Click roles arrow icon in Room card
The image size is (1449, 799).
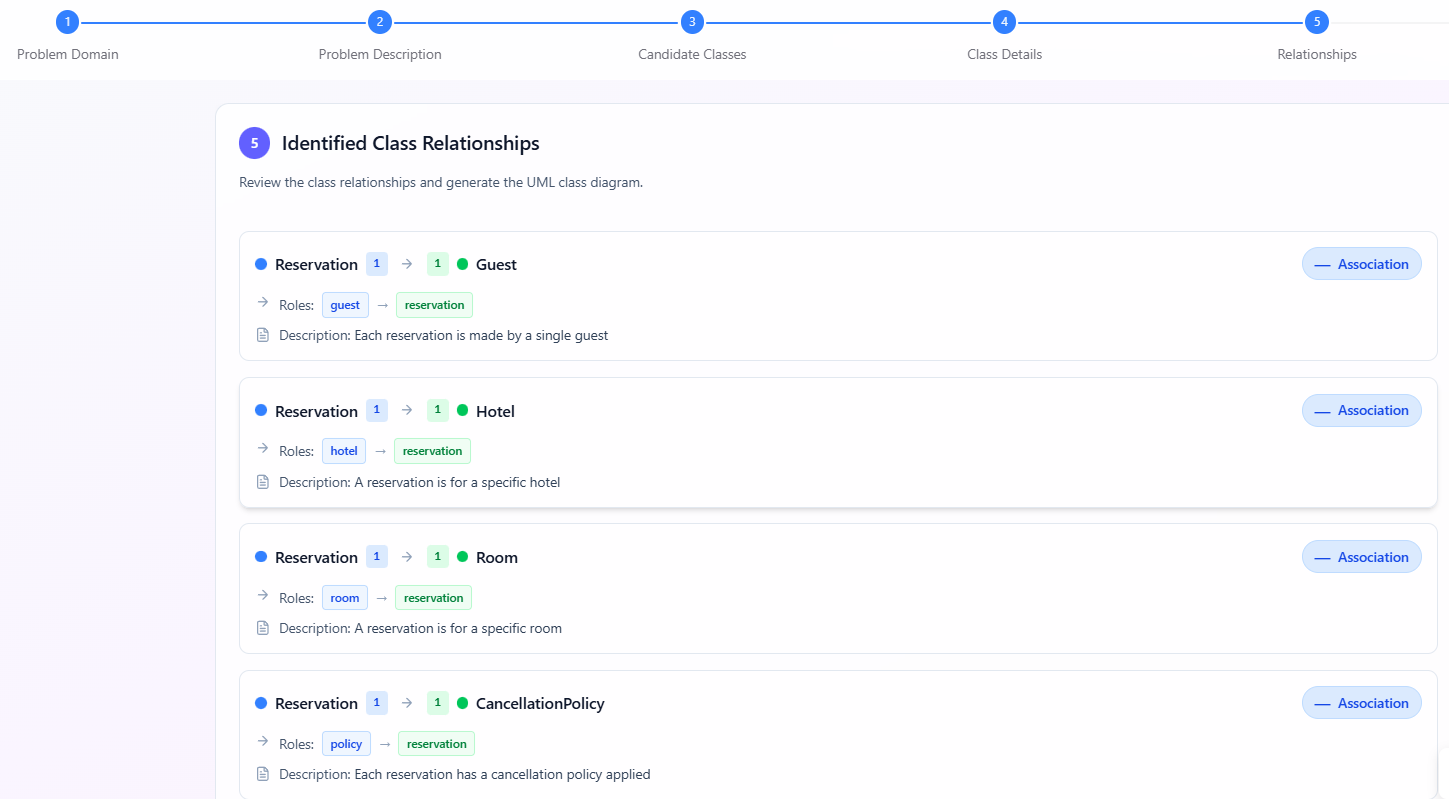click(263, 596)
